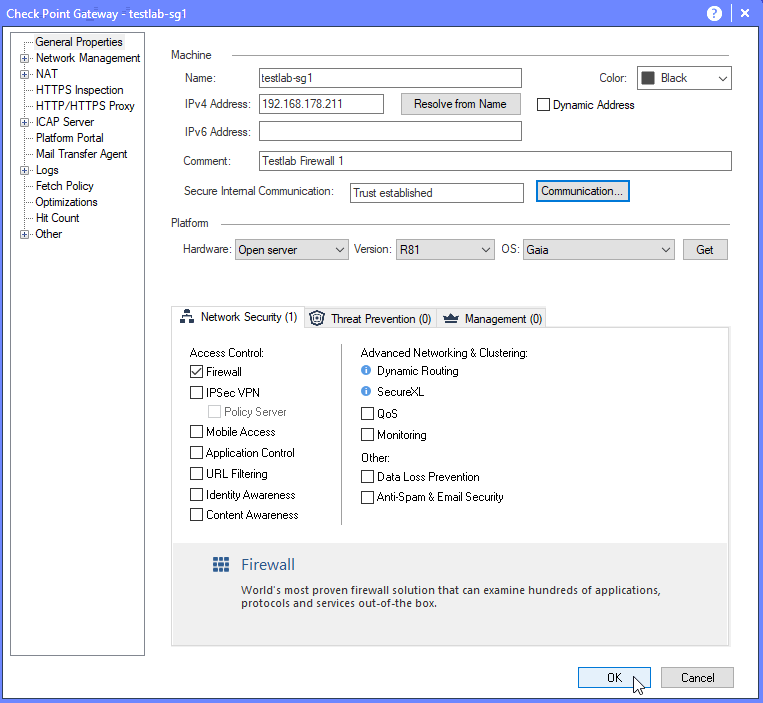
Task: Select Platform Portal in the tree
Action: click(x=69, y=138)
